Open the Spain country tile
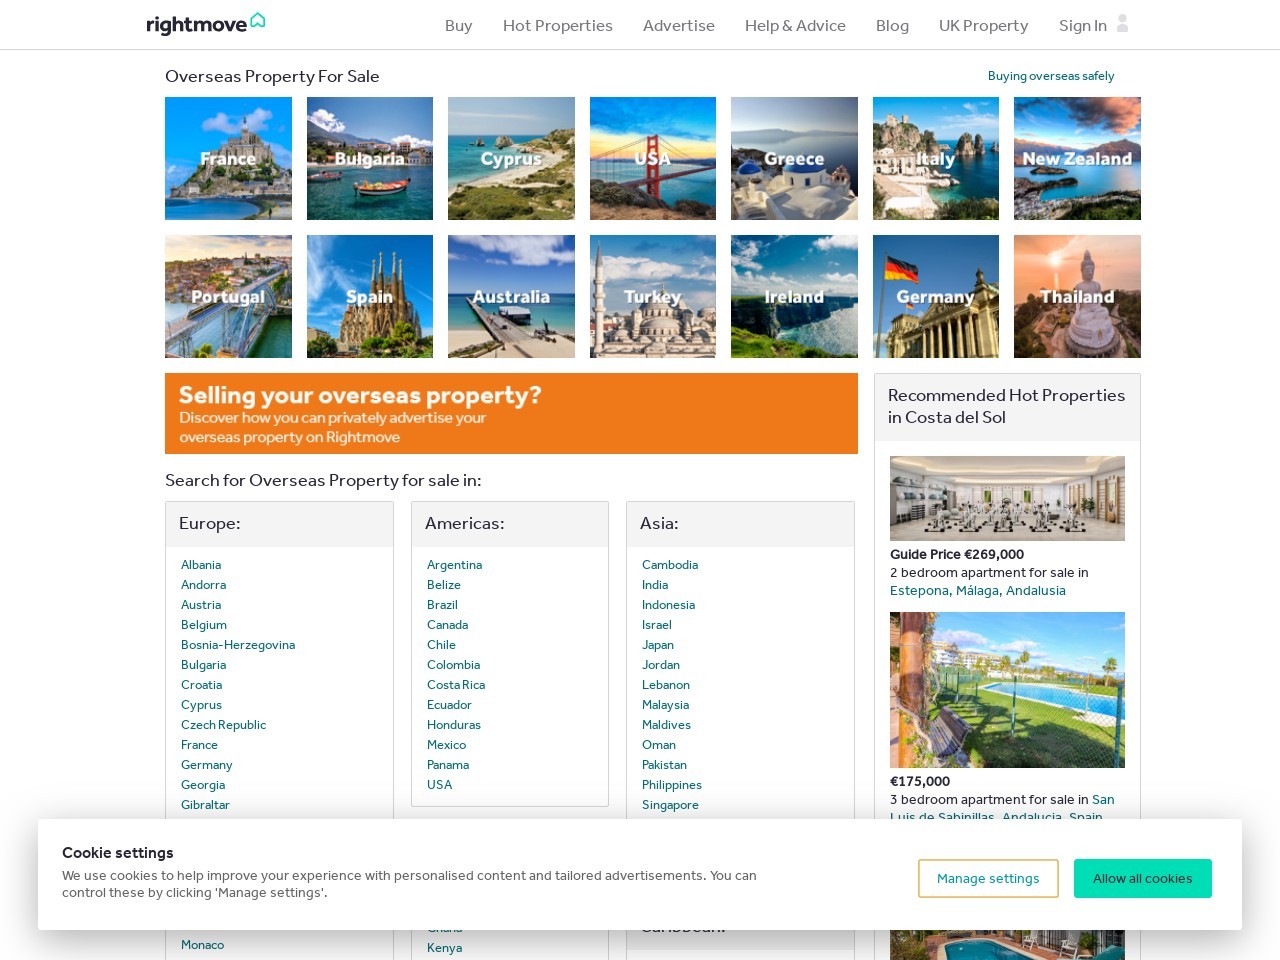 [369, 296]
